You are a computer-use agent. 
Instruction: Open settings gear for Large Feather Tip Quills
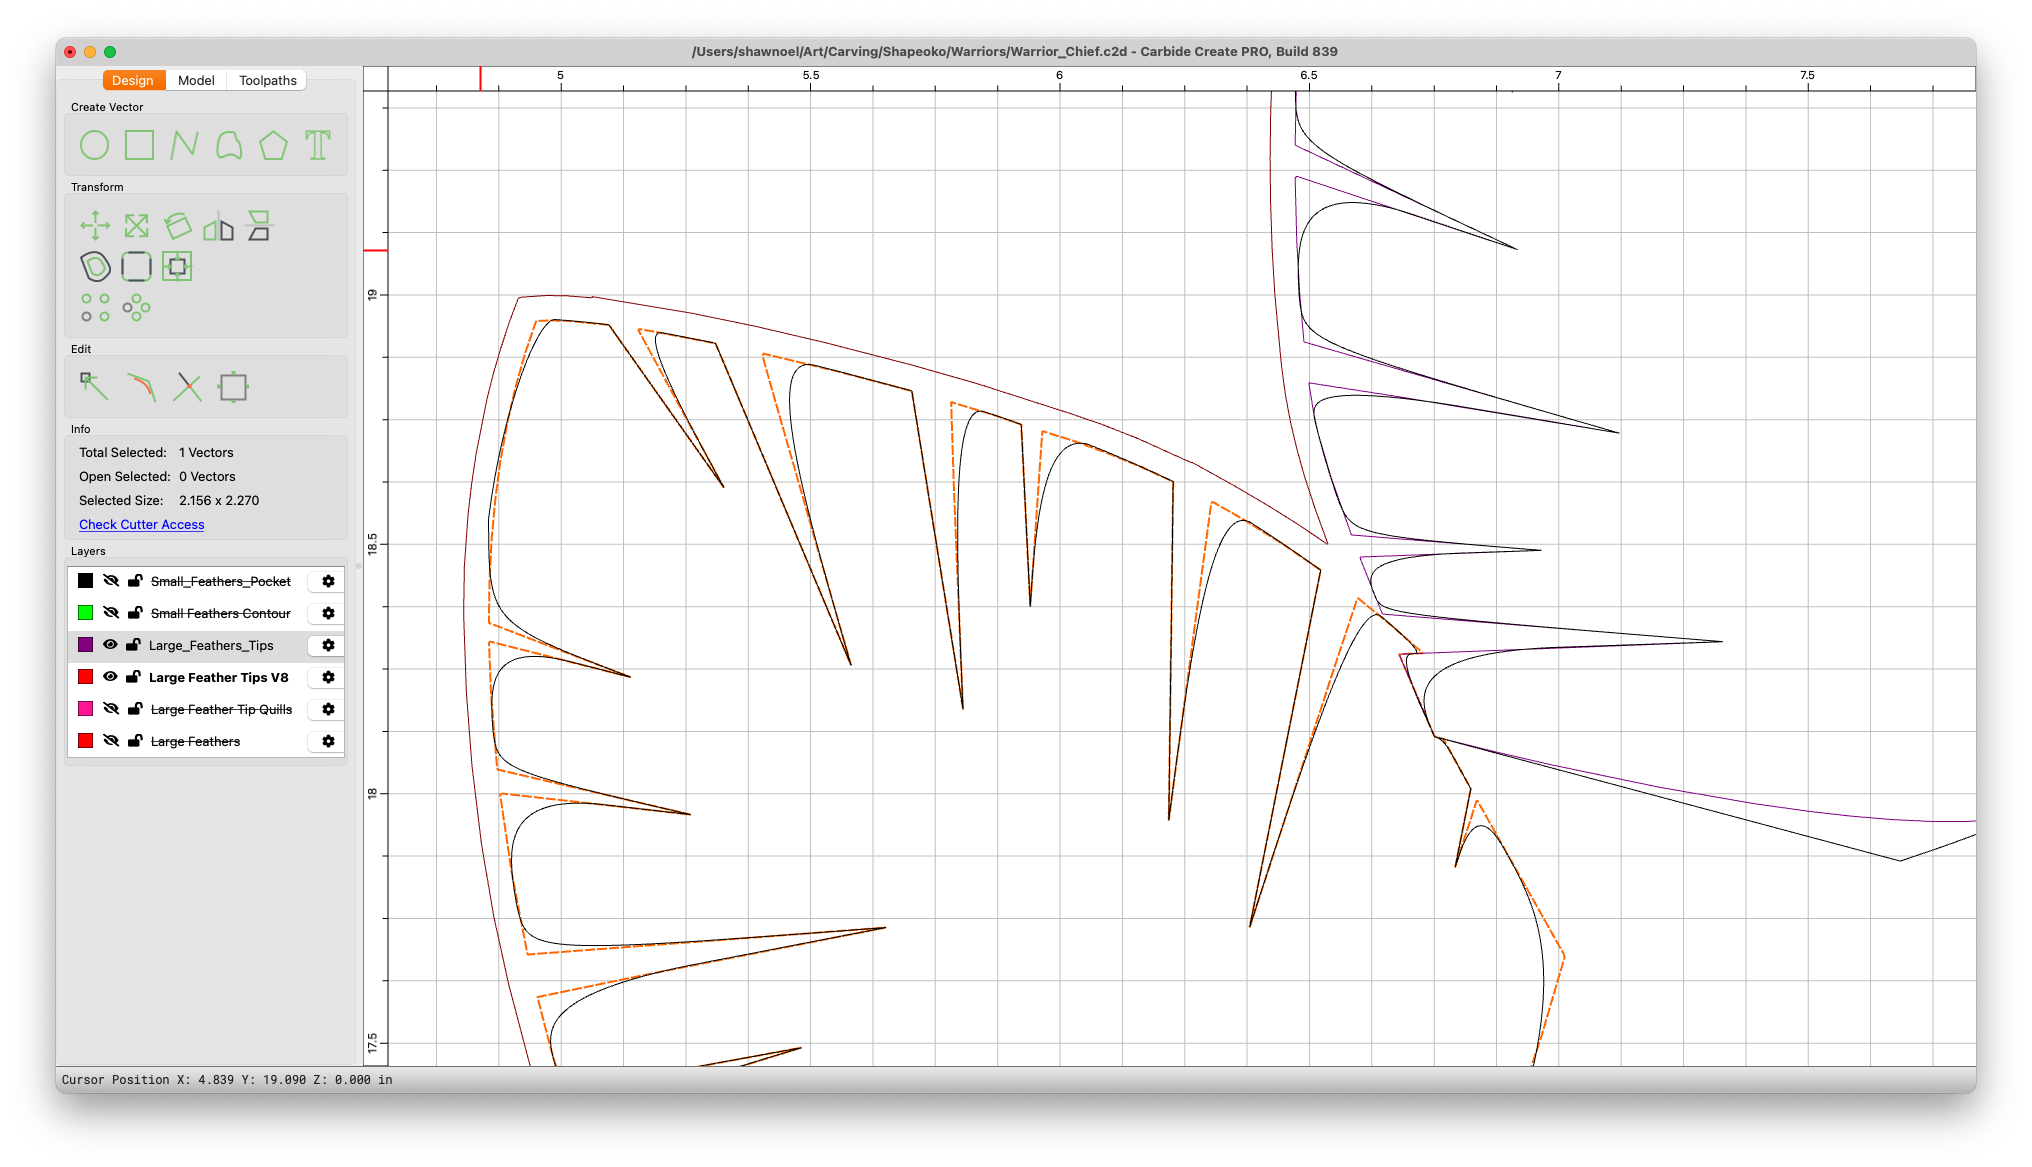(x=328, y=709)
